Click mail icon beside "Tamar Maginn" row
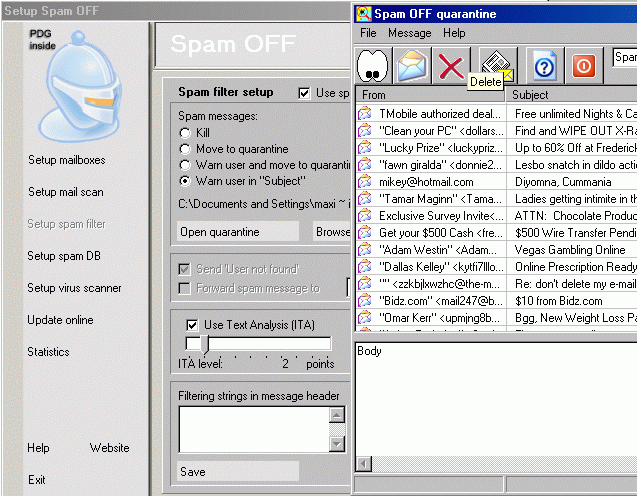This screenshot has width=637, height=496. click(x=365, y=199)
